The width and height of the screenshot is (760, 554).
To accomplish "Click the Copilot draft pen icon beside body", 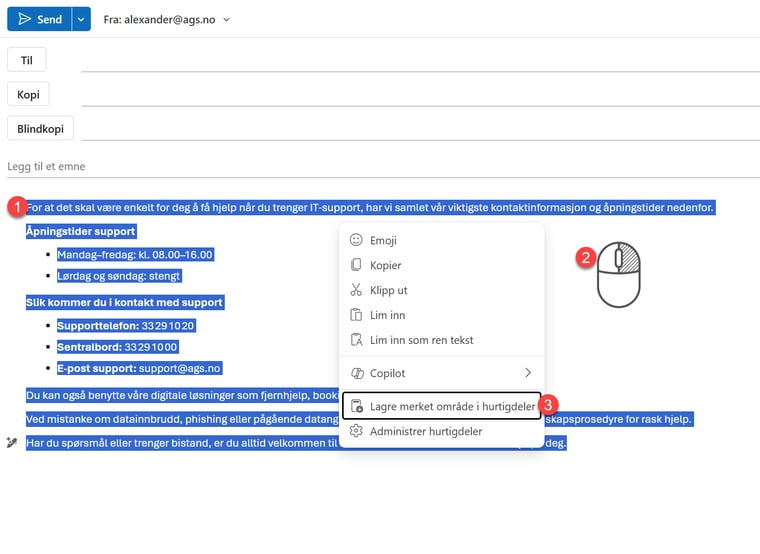I will [12, 442].
